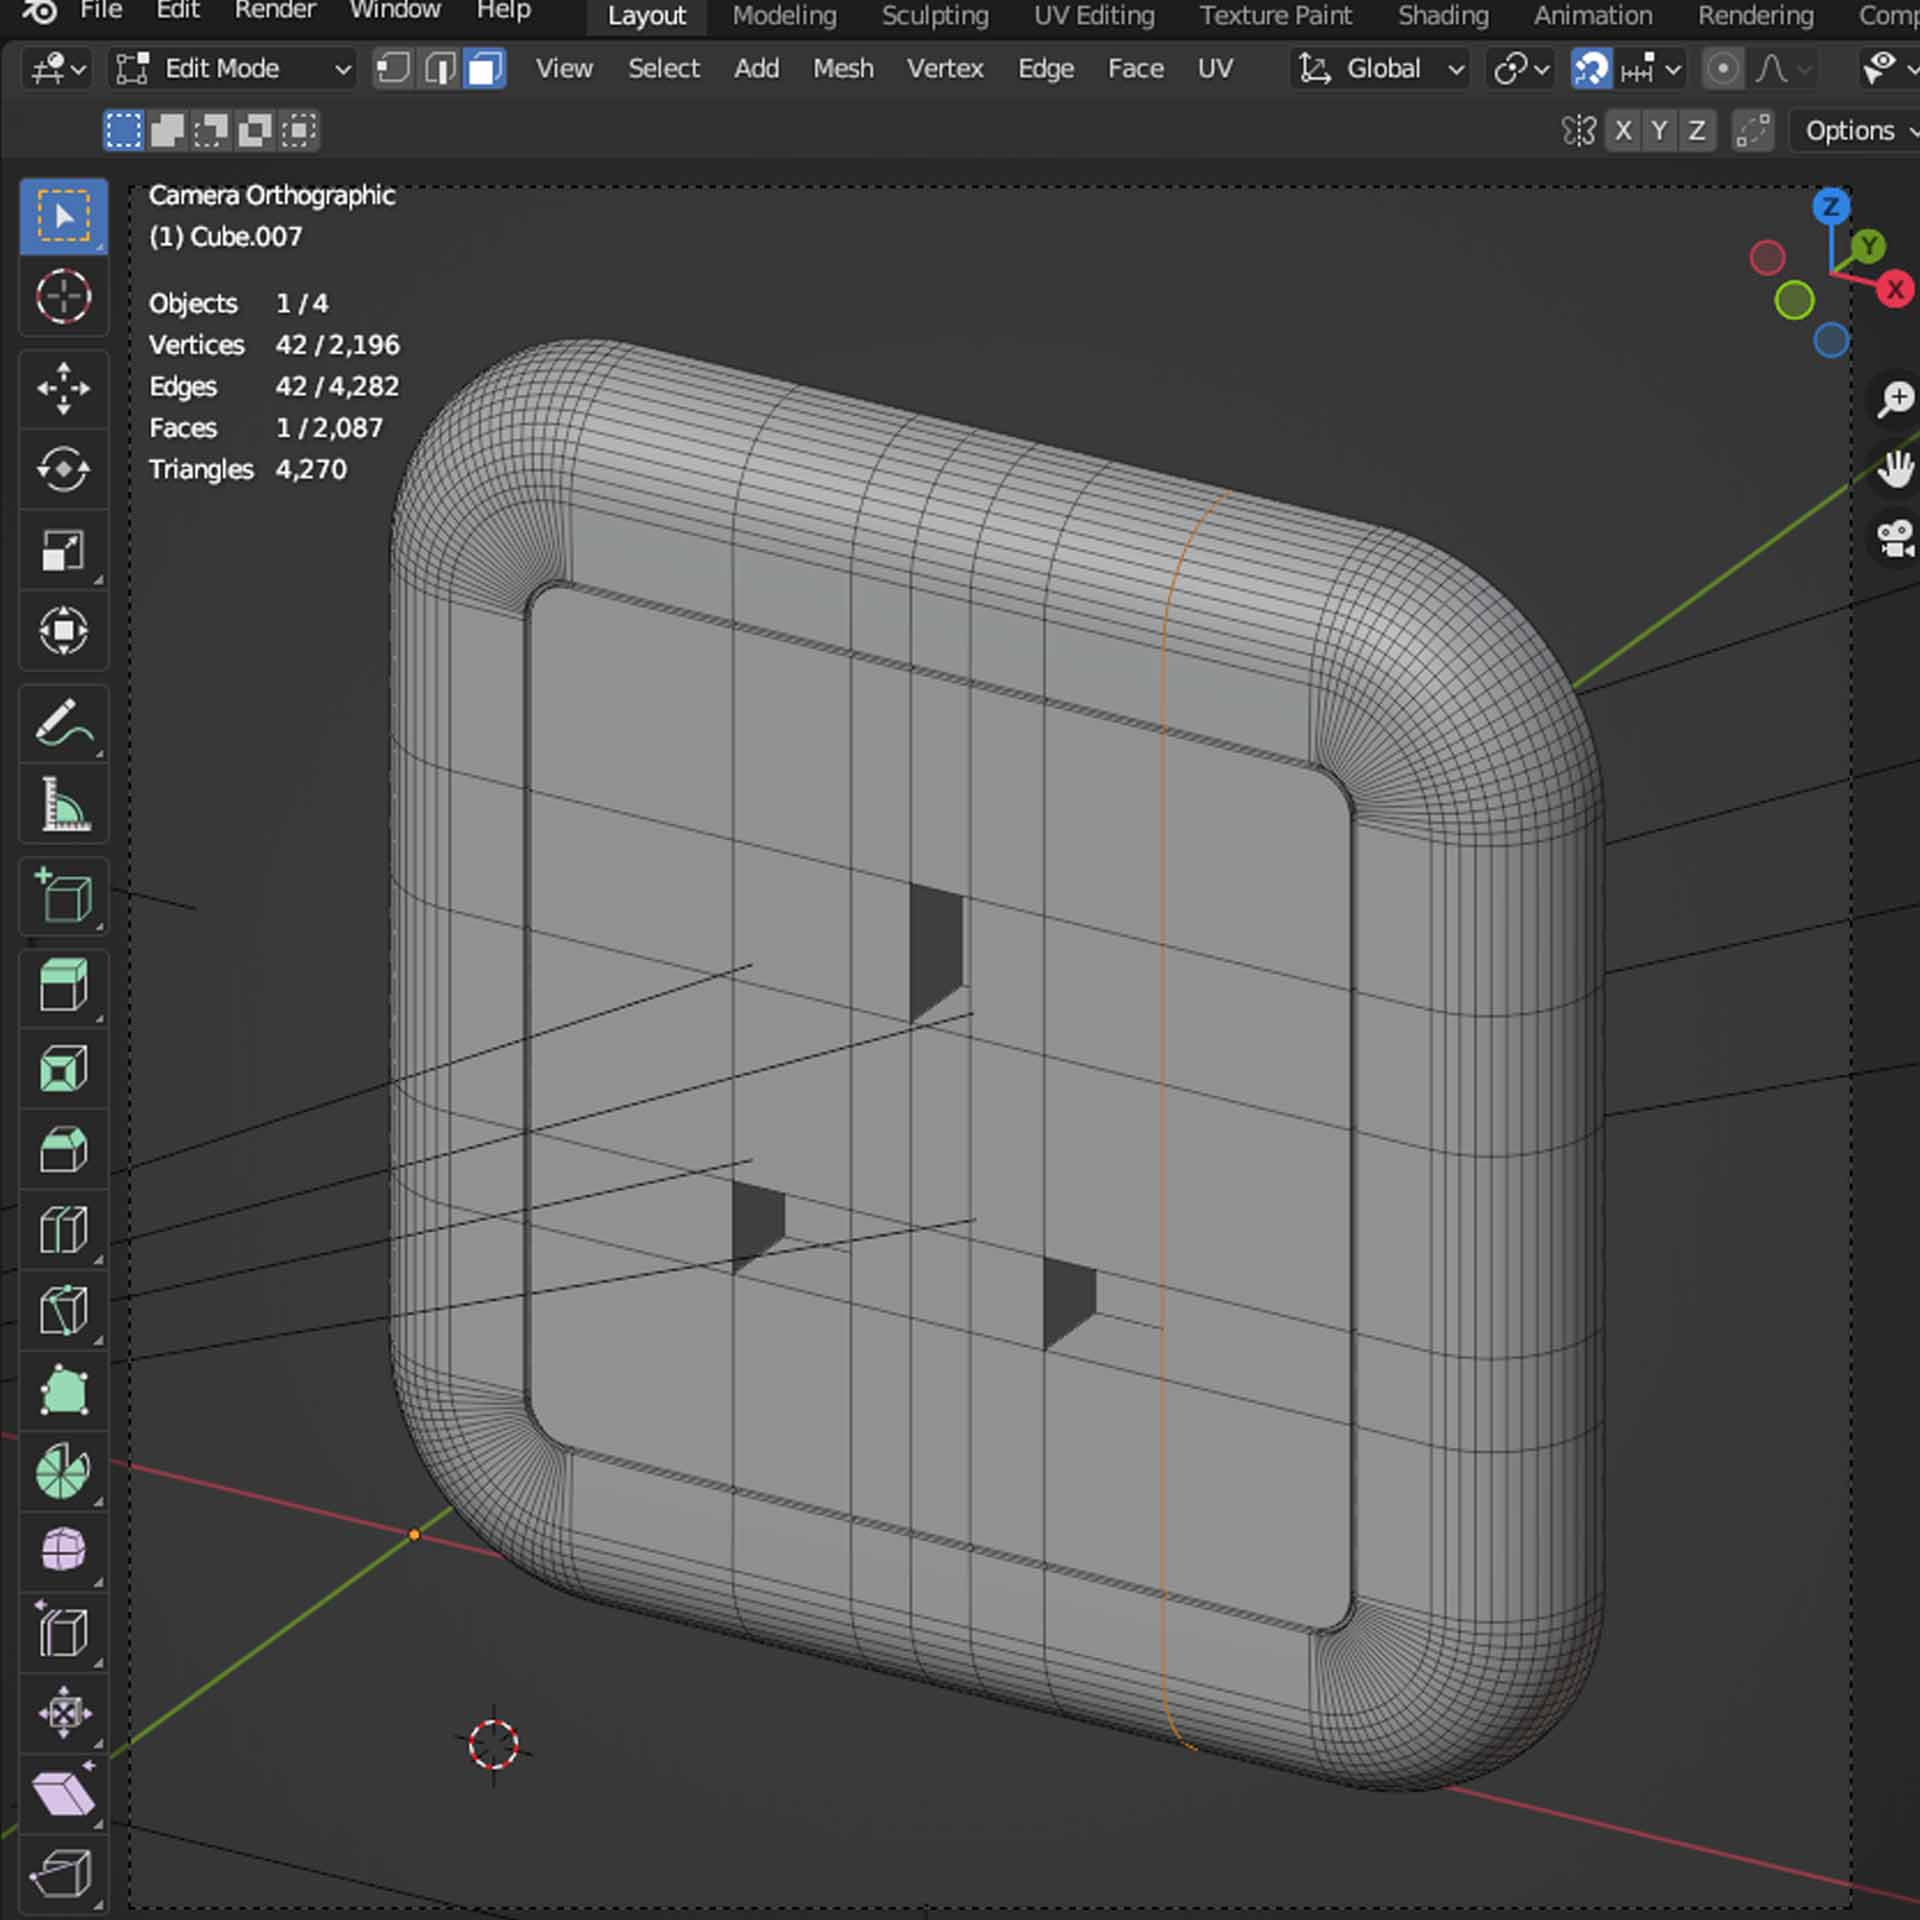The width and height of the screenshot is (1920, 1920).
Task: Select the Knife tool
Action: tap(63, 1310)
